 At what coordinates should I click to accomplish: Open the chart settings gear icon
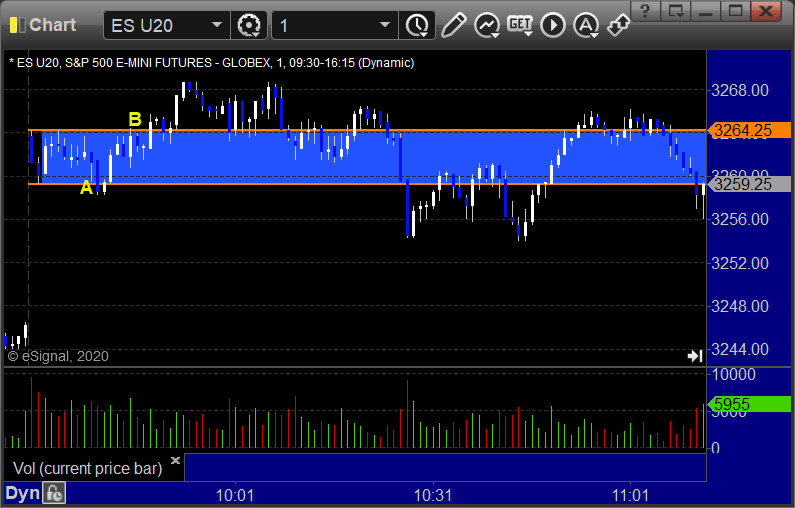(248, 25)
